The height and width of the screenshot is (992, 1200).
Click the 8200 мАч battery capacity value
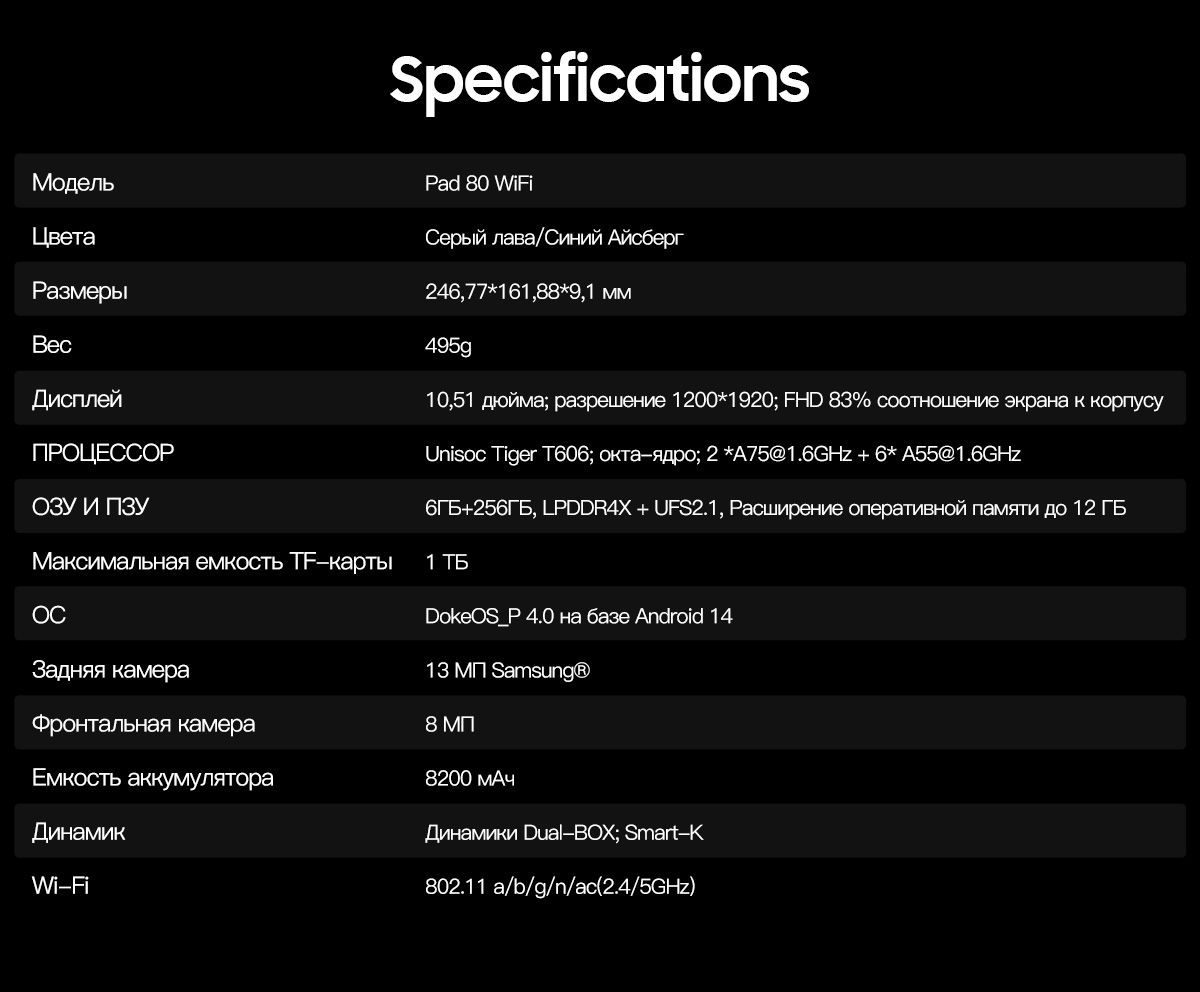click(x=470, y=778)
